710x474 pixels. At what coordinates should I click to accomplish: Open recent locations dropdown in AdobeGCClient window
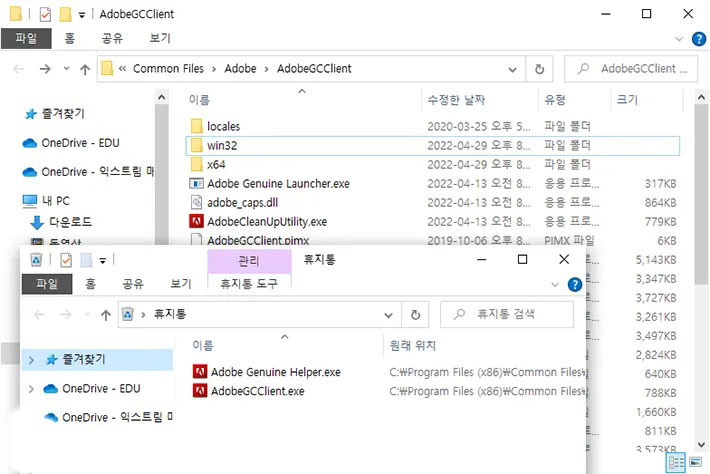coord(67,69)
